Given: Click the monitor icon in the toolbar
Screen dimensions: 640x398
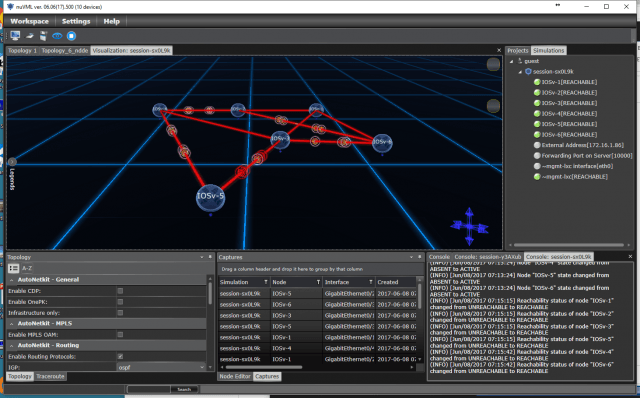Looking at the screenshot, I should [16, 36].
